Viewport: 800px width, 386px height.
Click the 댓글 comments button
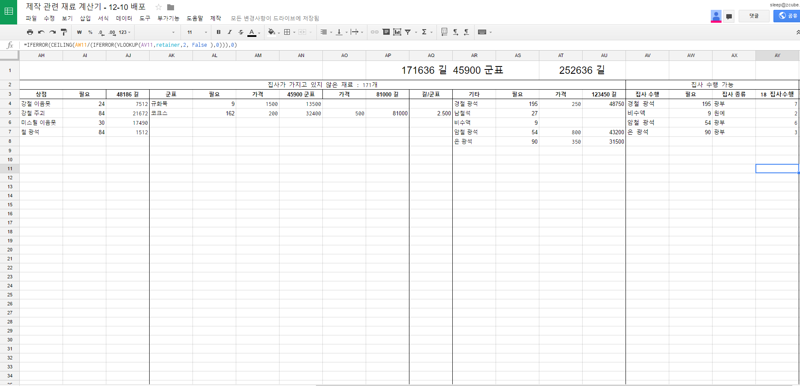tap(754, 16)
